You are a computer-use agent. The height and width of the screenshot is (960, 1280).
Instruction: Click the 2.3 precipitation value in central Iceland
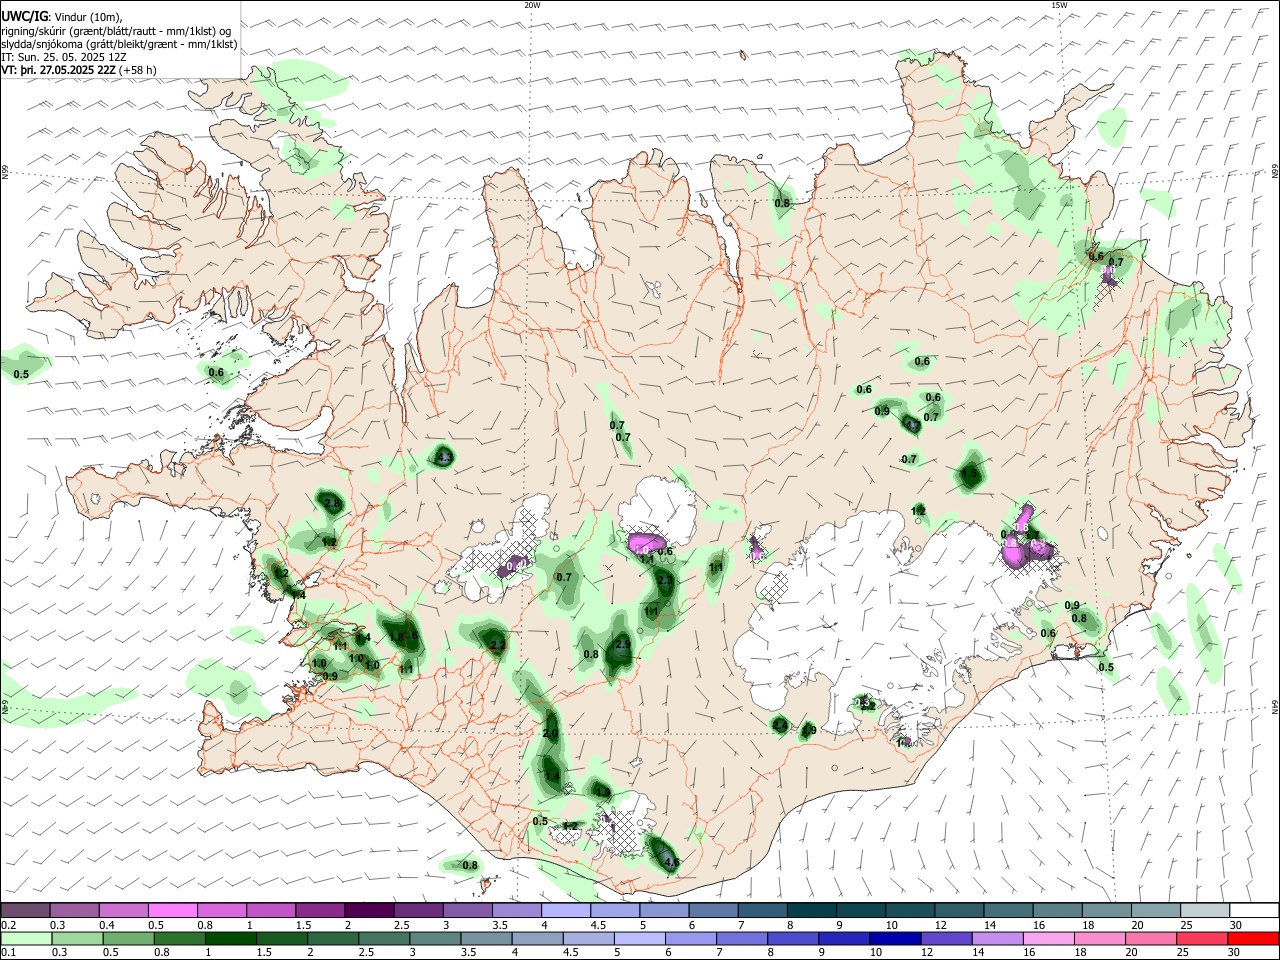[665, 580]
